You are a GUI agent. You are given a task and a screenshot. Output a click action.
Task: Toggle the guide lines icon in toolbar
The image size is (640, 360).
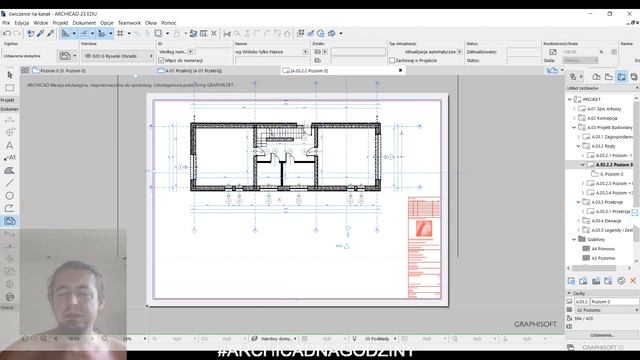(x=65, y=33)
